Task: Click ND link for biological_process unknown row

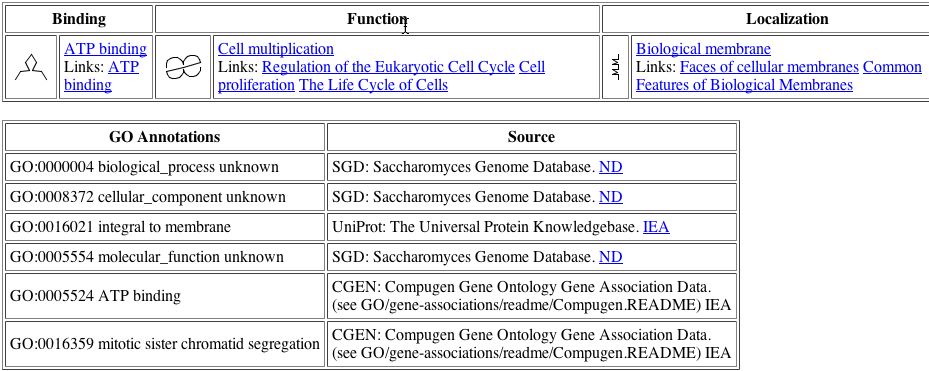Action: pyautogui.click(x=611, y=167)
